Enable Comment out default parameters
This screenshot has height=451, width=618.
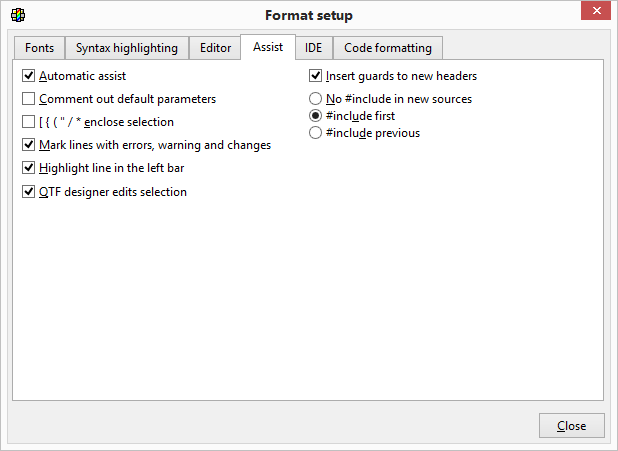pos(29,99)
